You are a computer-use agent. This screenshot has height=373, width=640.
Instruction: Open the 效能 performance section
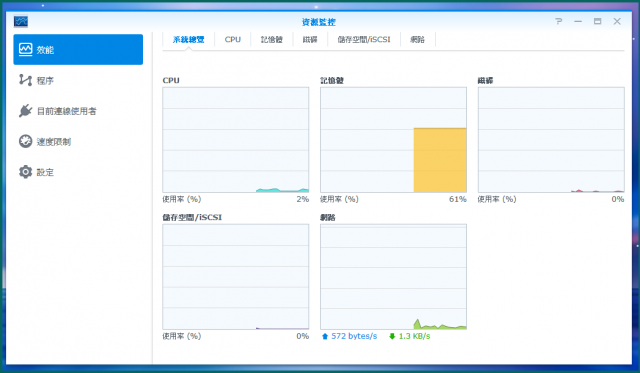coord(78,49)
